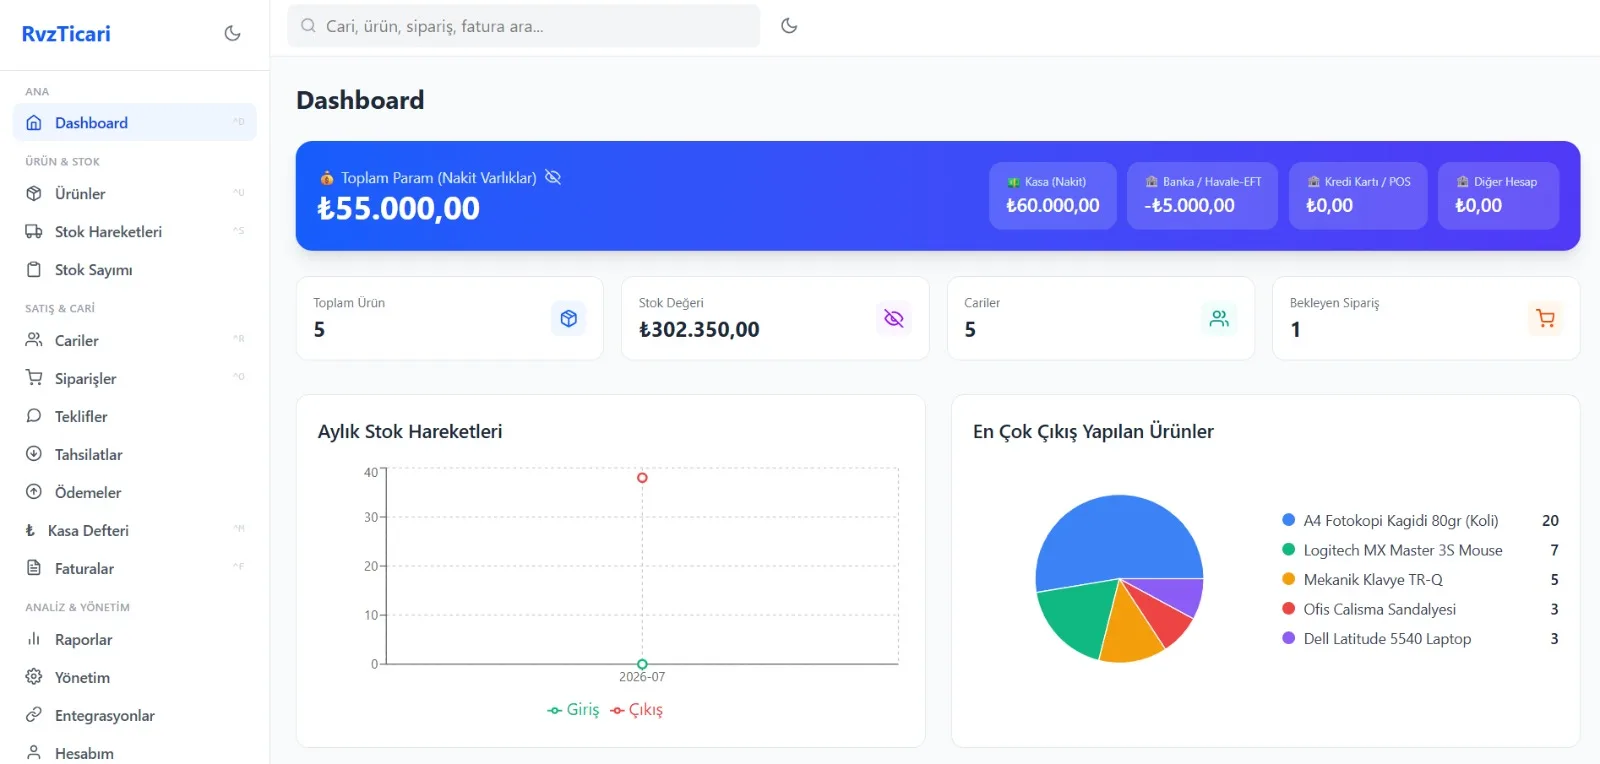Click the Entegrasyonlar link icon

[x=34, y=715]
